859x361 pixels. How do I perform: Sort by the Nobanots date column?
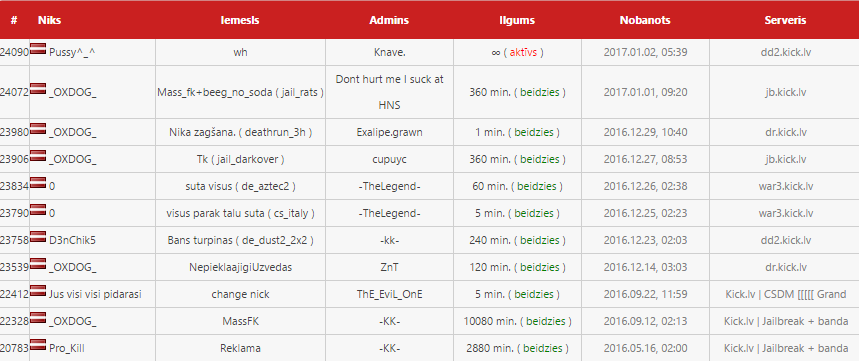[x=645, y=20]
